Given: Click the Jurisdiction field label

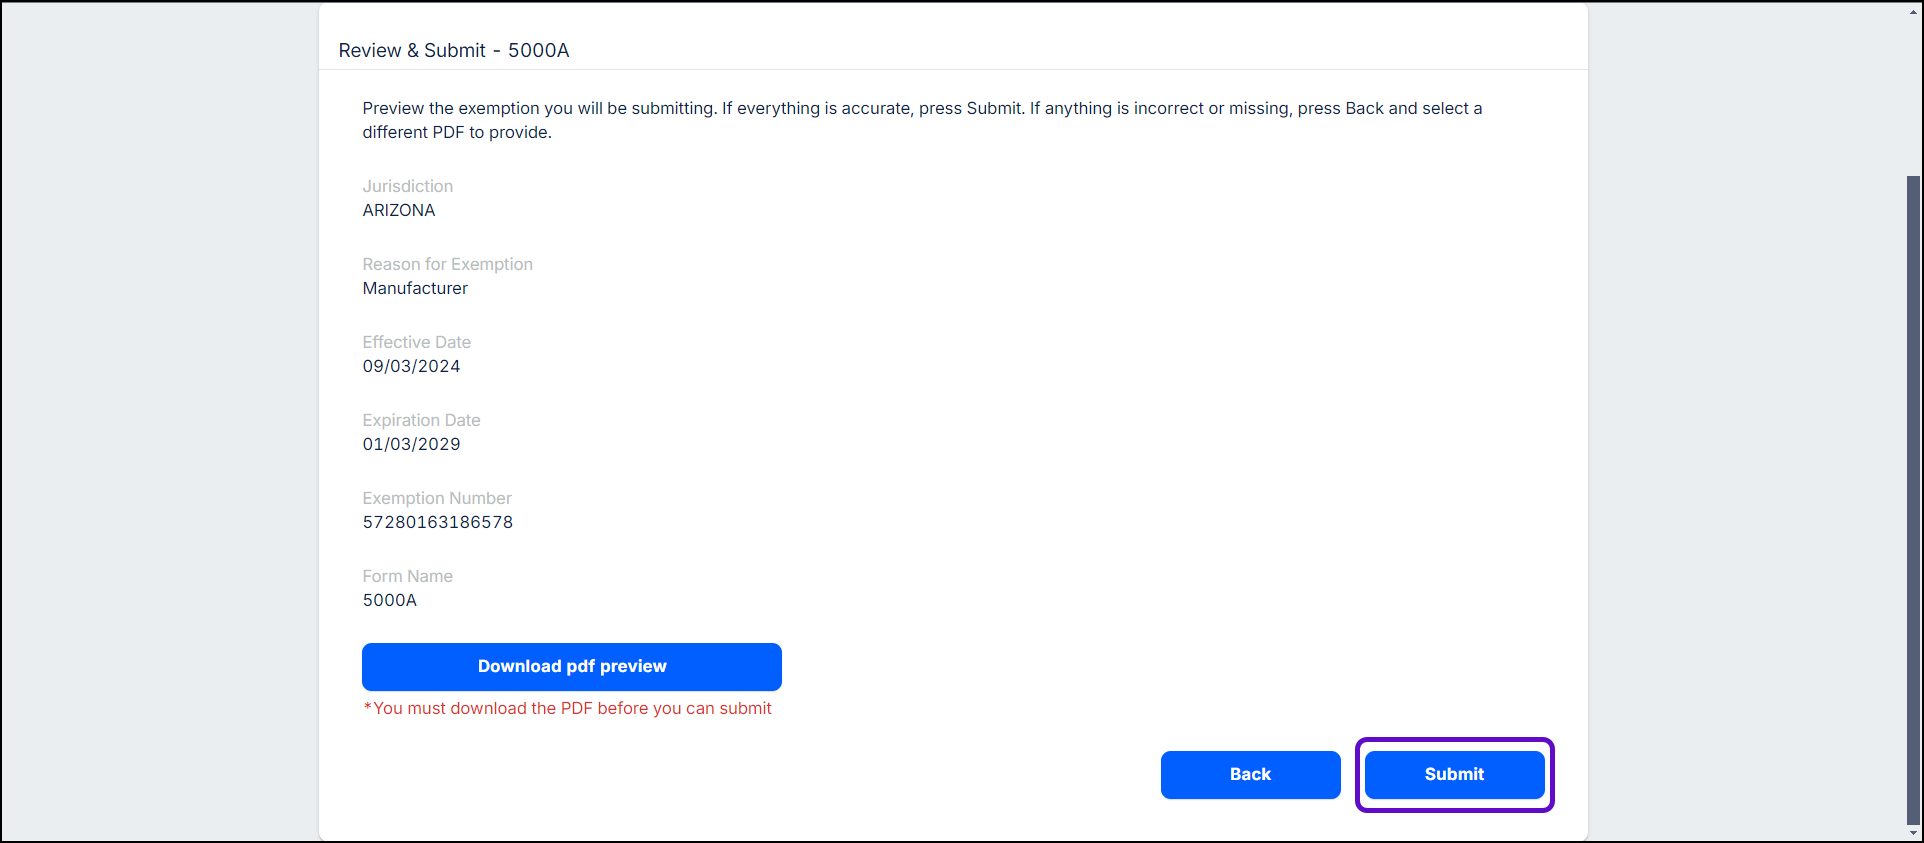Looking at the screenshot, I should click(x=407, y=187).
